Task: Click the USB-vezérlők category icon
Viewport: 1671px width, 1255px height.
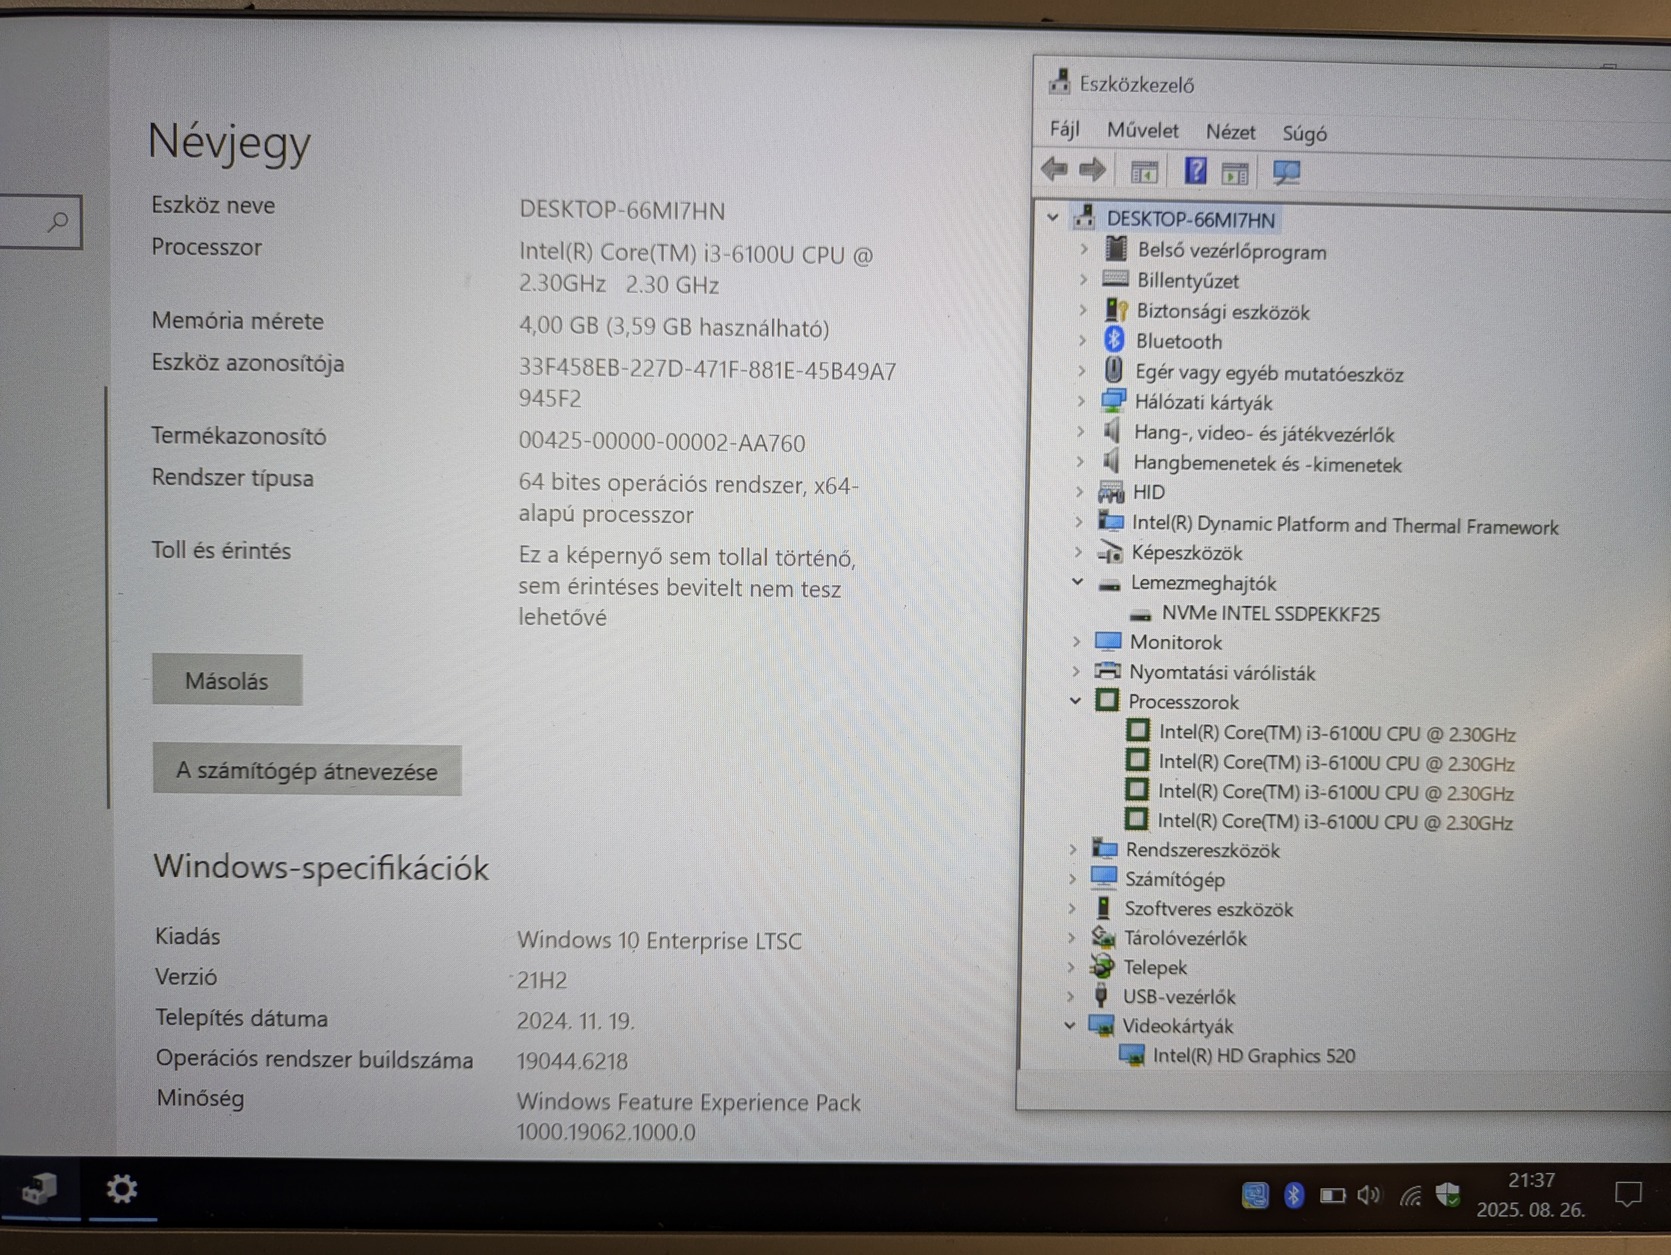Action: 1102,995
